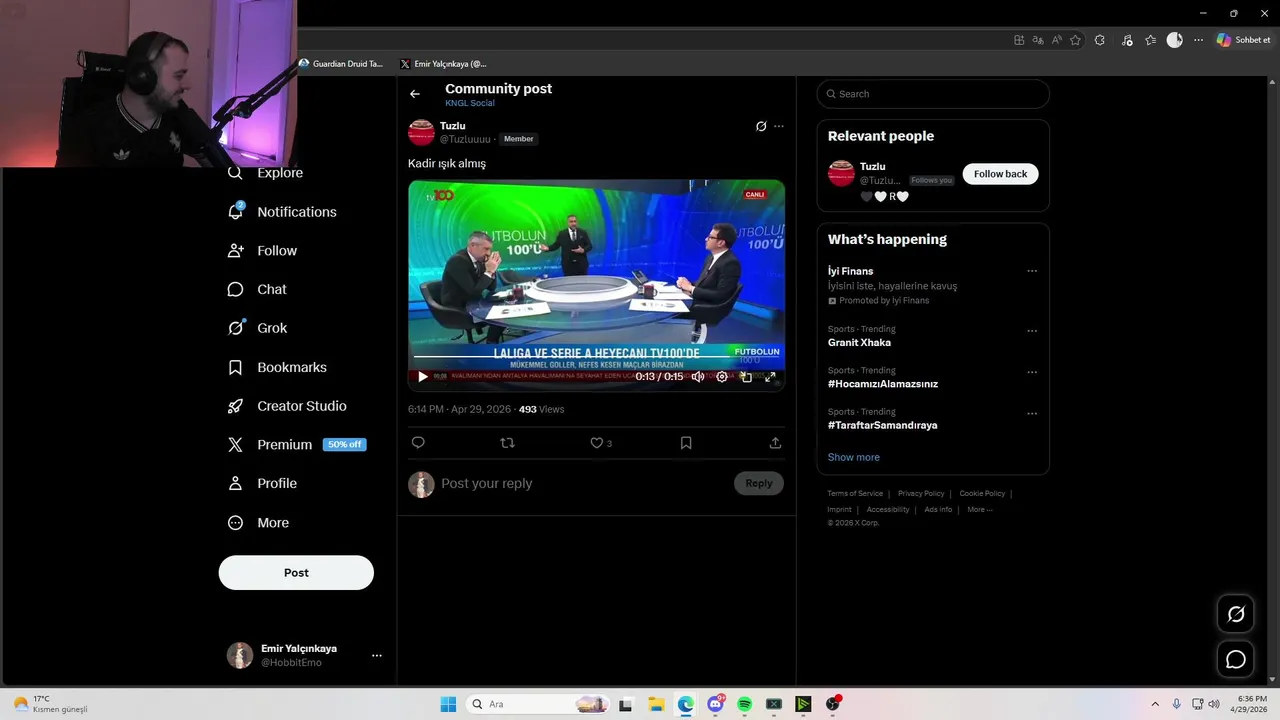Click the reply comment icon under the post

[x=418, y=443]
